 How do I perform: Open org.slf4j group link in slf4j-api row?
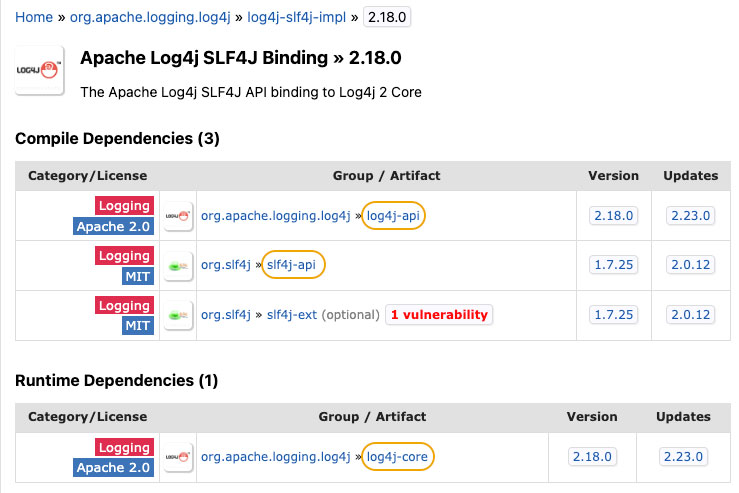click(226, 265)
